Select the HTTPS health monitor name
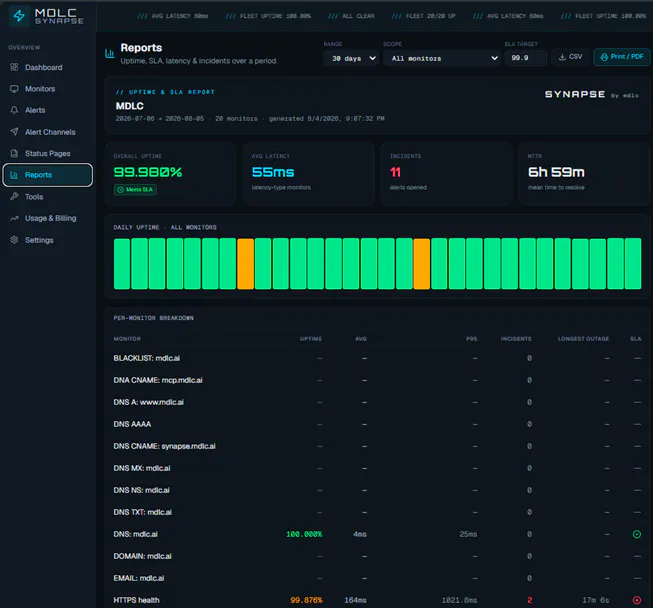The width and height of the screenshot is (653, 608). coord(136,600)
